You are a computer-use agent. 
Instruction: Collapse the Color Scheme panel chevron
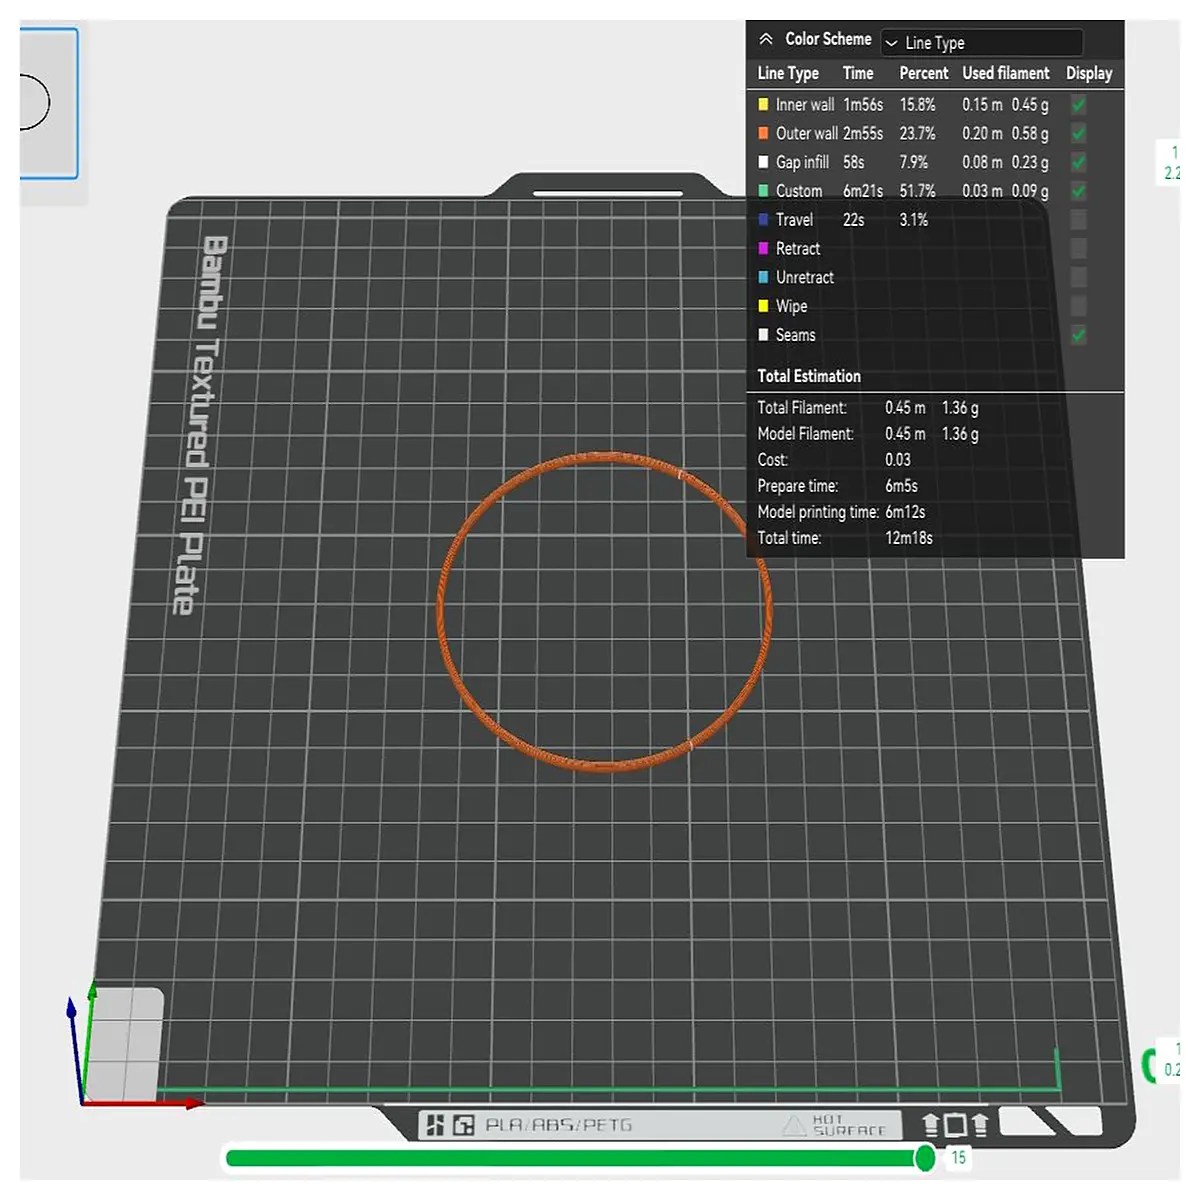[766, 39]
